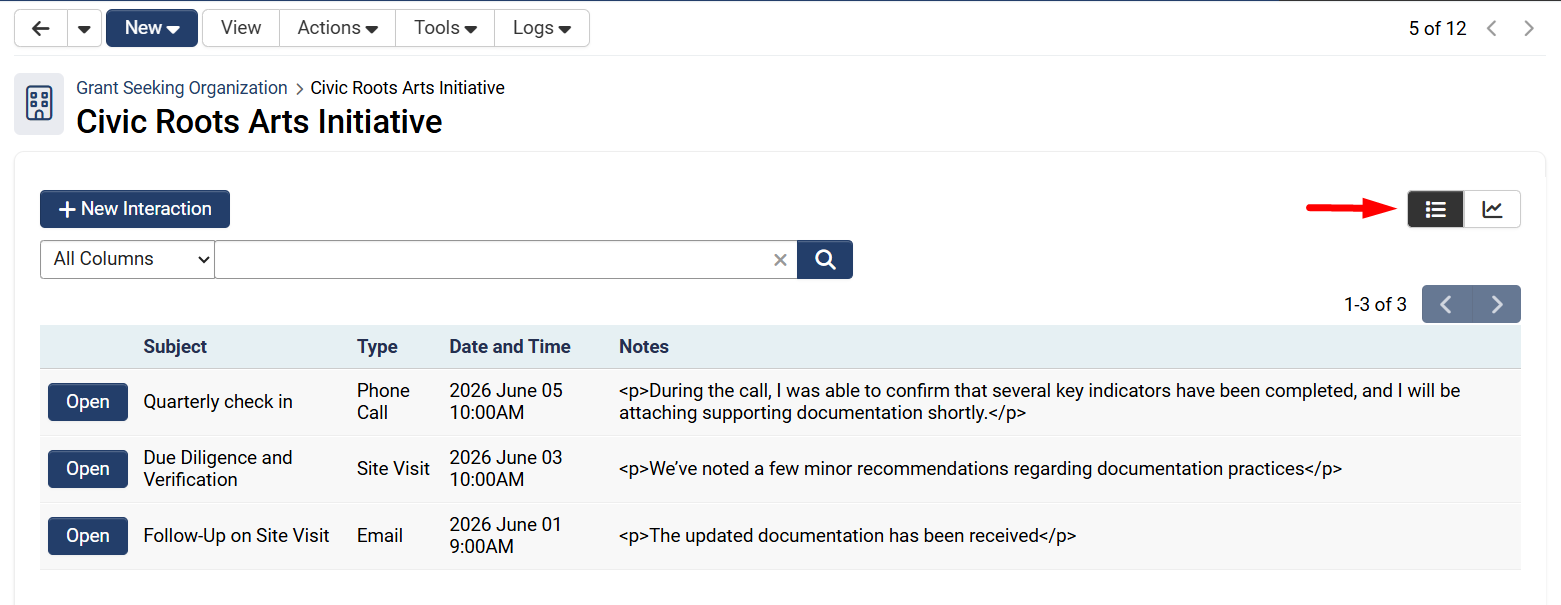1561x605 pixels.
Task: Open the Tools menu
Action: [446, 28]
